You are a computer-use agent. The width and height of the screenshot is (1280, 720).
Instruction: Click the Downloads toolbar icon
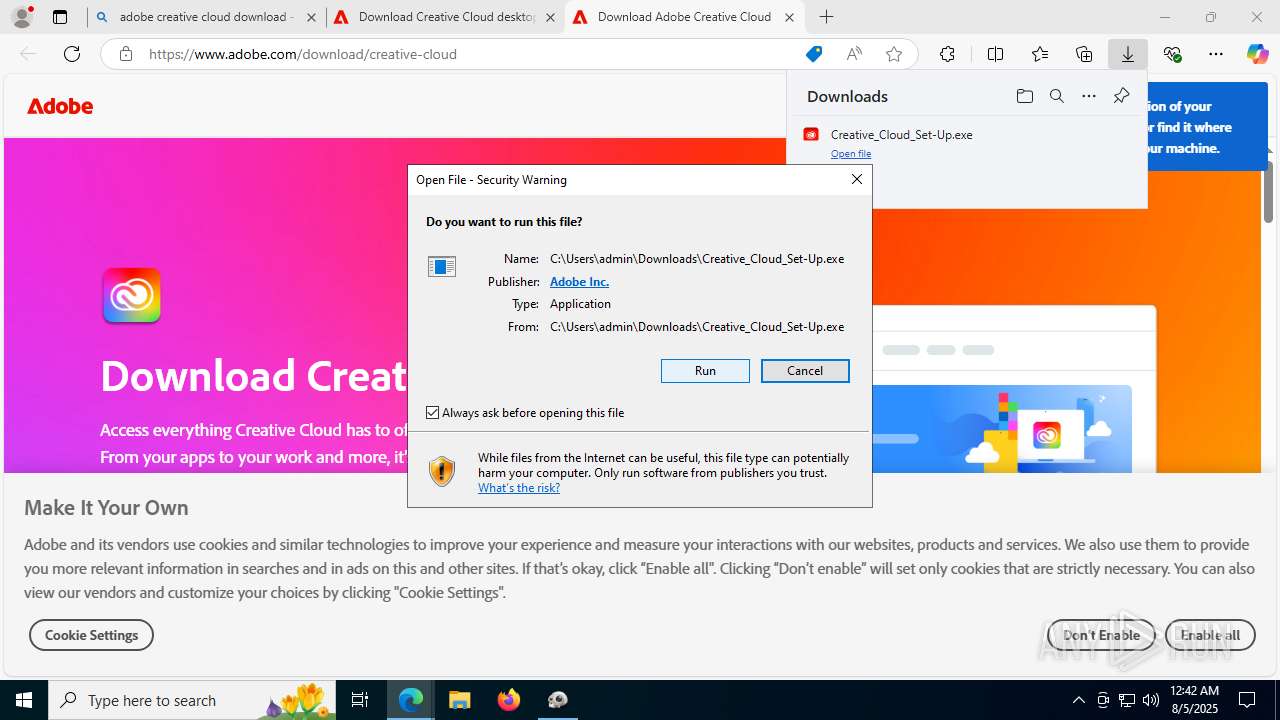[1128, 54]
